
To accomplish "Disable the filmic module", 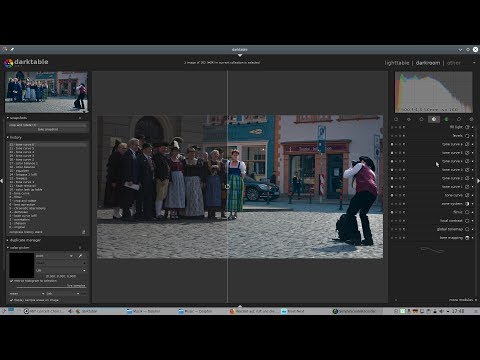I will click(x=392, y=212).
